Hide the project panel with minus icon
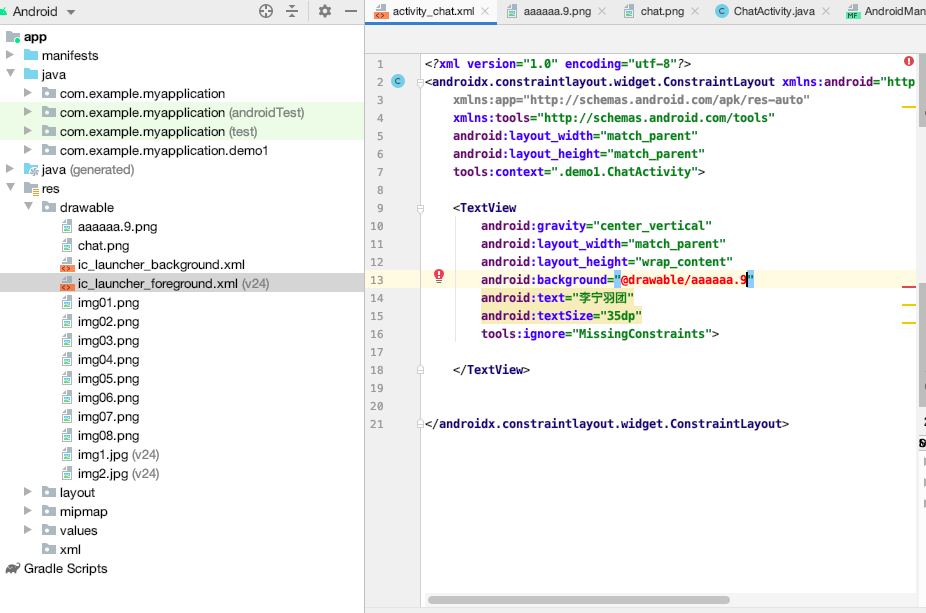 click(x=351, y=11)
